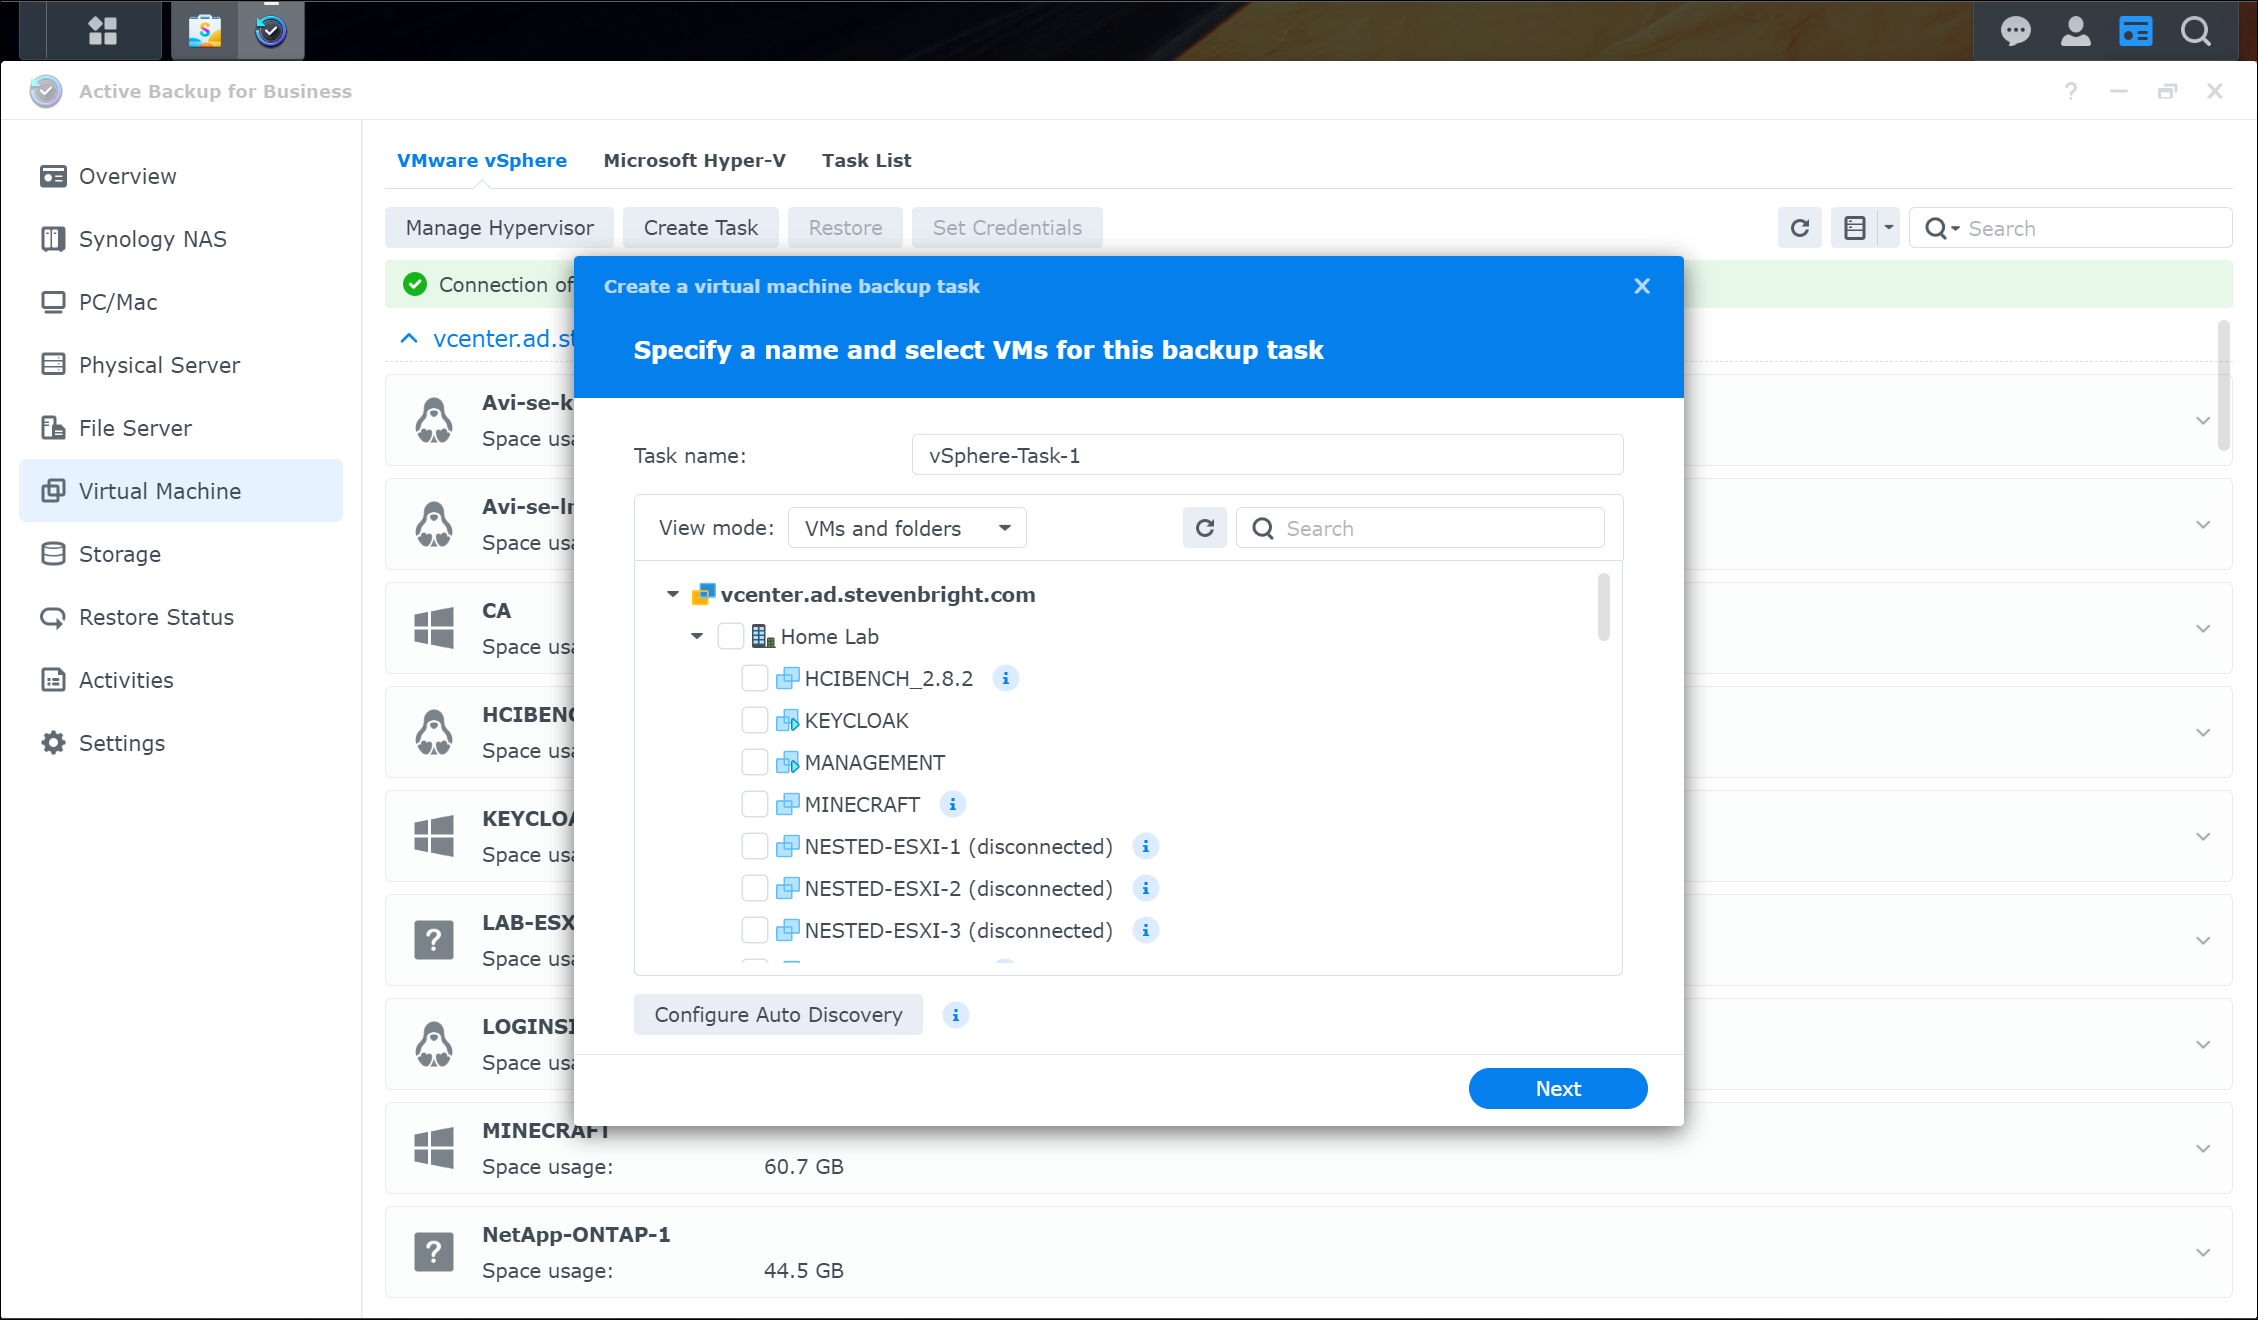
Task: Collapse the Home Lab tree node
Action: 697,637
